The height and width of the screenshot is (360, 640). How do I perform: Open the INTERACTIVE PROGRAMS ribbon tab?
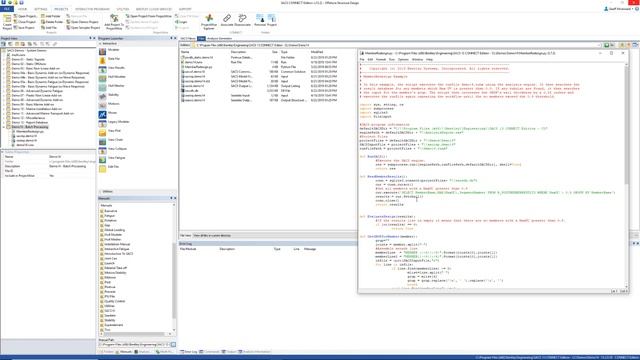pyautogui.click(x=92, y=9)
